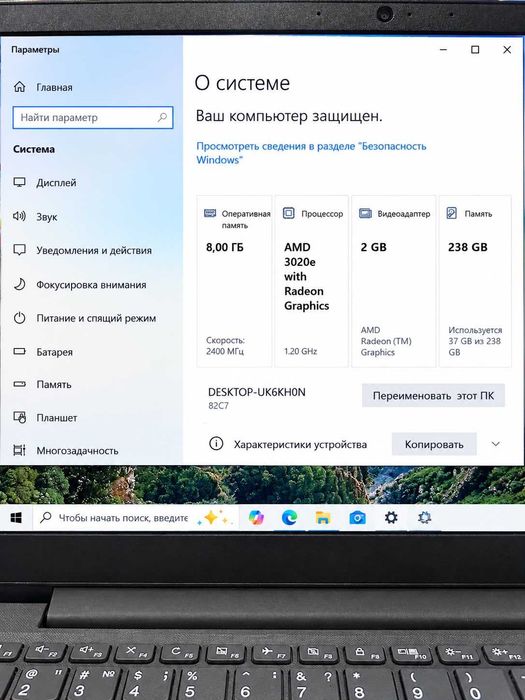
Task: Click the Копировать button
Action: pyautogui.click(x=434, y=444)
